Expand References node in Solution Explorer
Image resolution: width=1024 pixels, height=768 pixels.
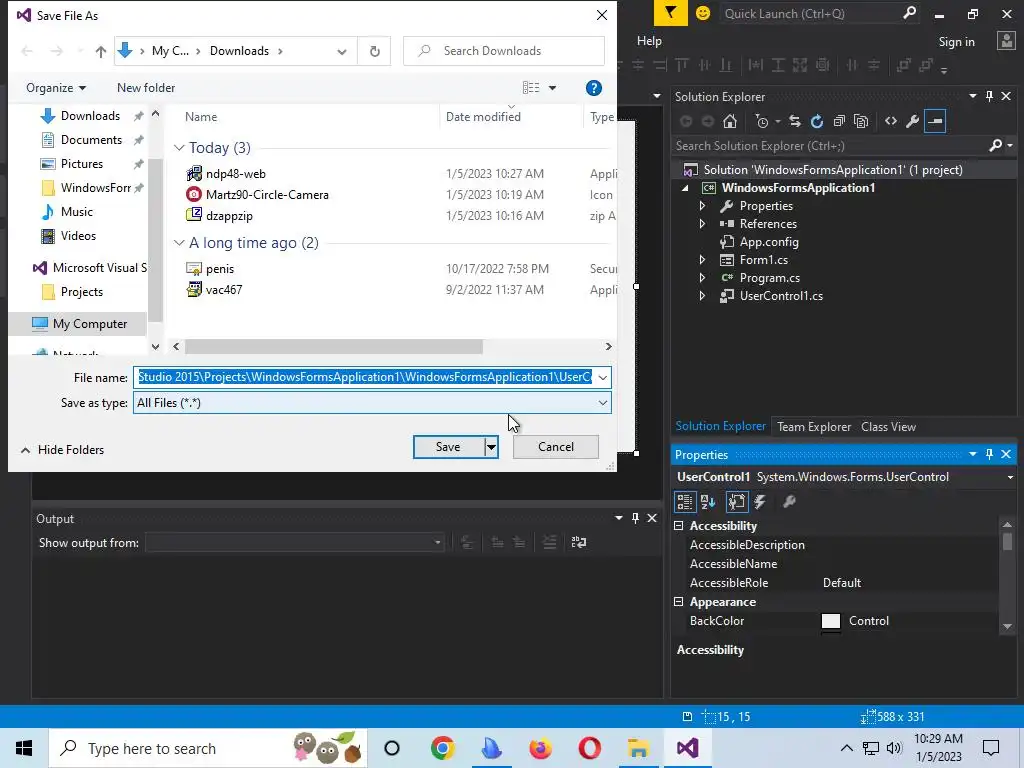(x=702, y=223)
